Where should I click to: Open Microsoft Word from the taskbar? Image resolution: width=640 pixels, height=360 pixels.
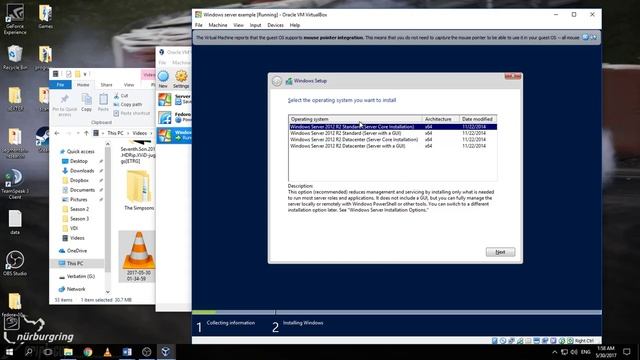[127, 352]
